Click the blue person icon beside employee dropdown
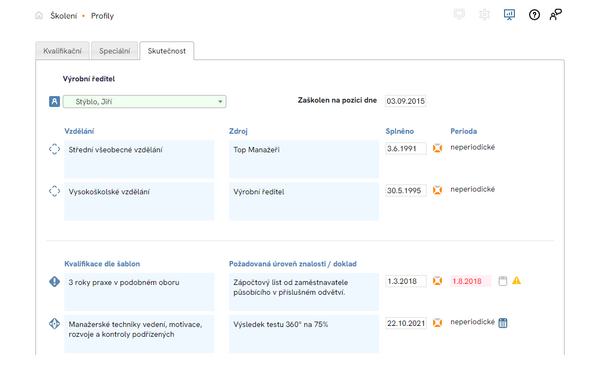This screenshot has width=600, height=378. click(x=54, y=101)
